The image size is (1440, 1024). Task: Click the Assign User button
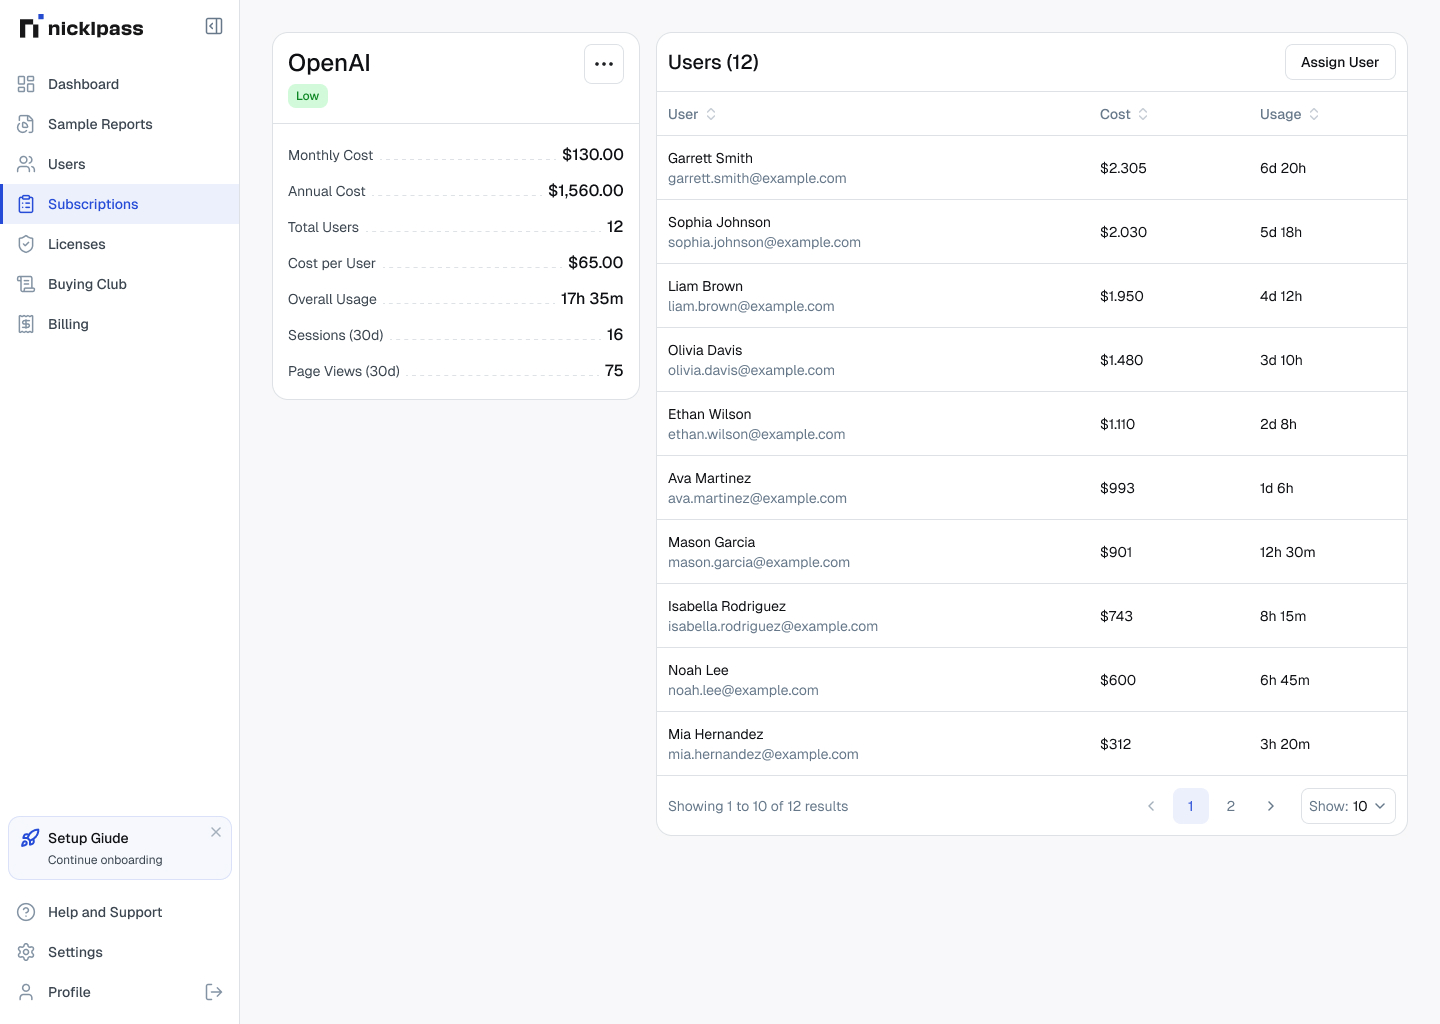coord(1339,62)
